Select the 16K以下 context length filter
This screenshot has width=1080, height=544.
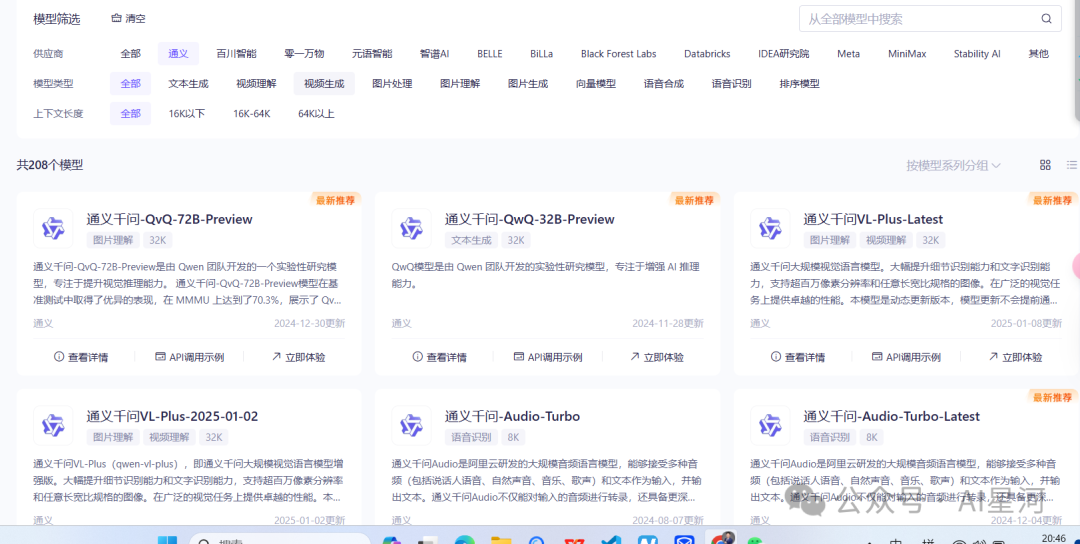pyautogui.click(x=186, y=114)
